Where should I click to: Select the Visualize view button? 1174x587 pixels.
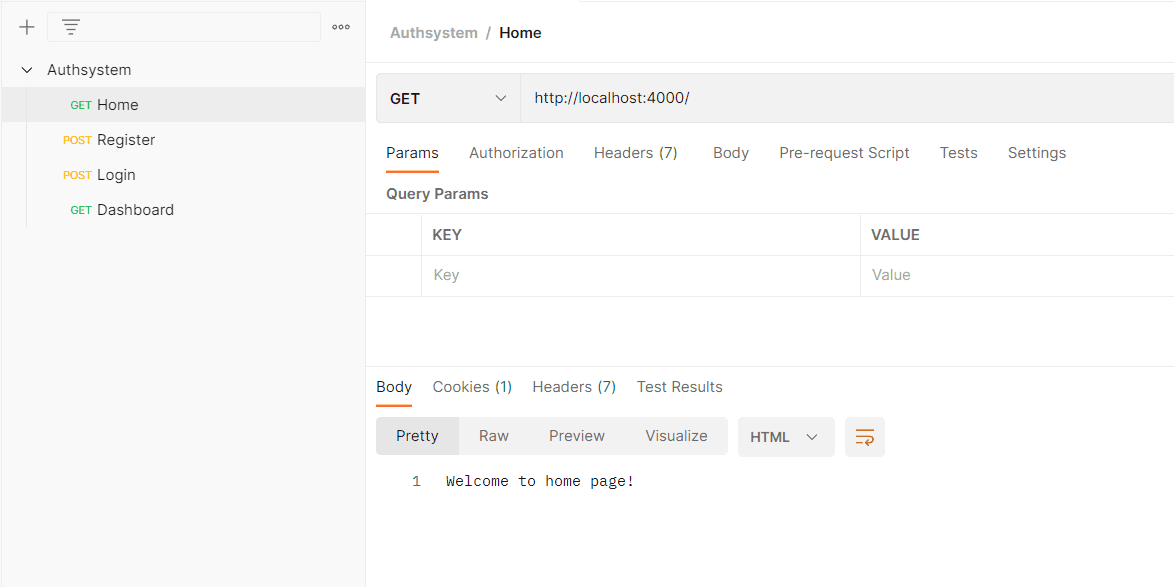coord(676,437)
